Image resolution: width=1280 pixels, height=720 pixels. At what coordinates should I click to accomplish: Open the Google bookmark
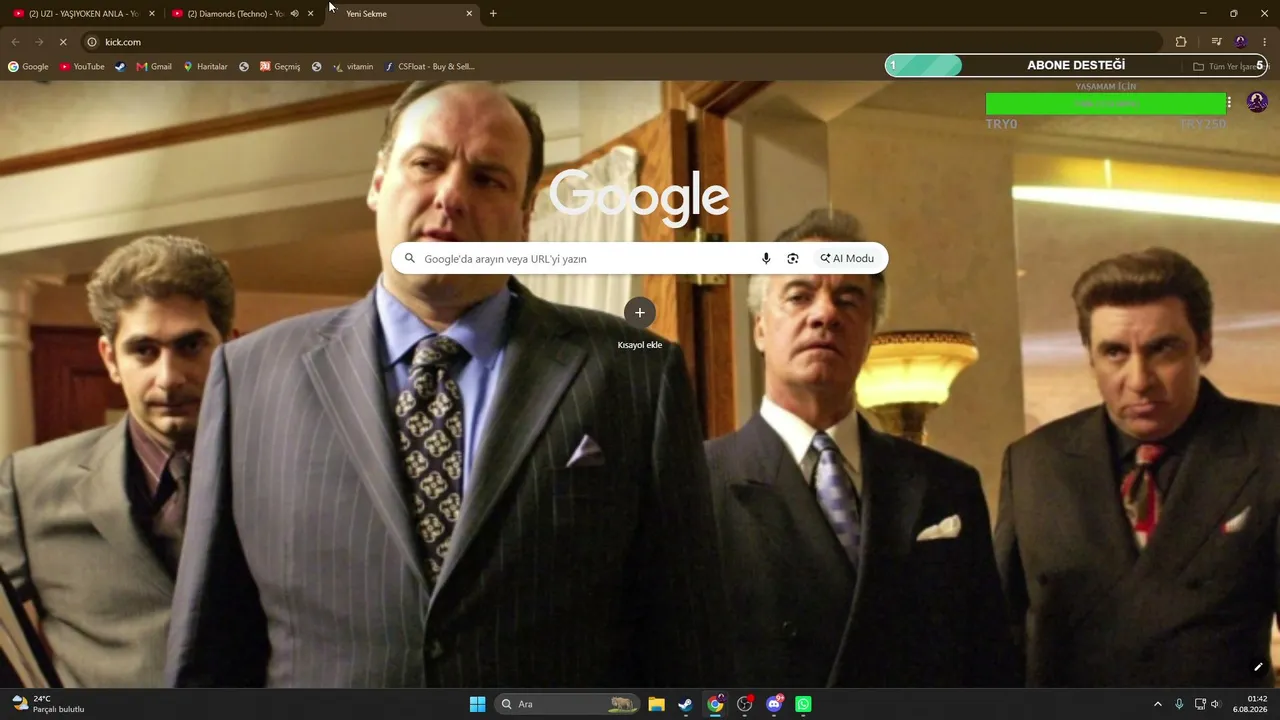tap(28, 67)
